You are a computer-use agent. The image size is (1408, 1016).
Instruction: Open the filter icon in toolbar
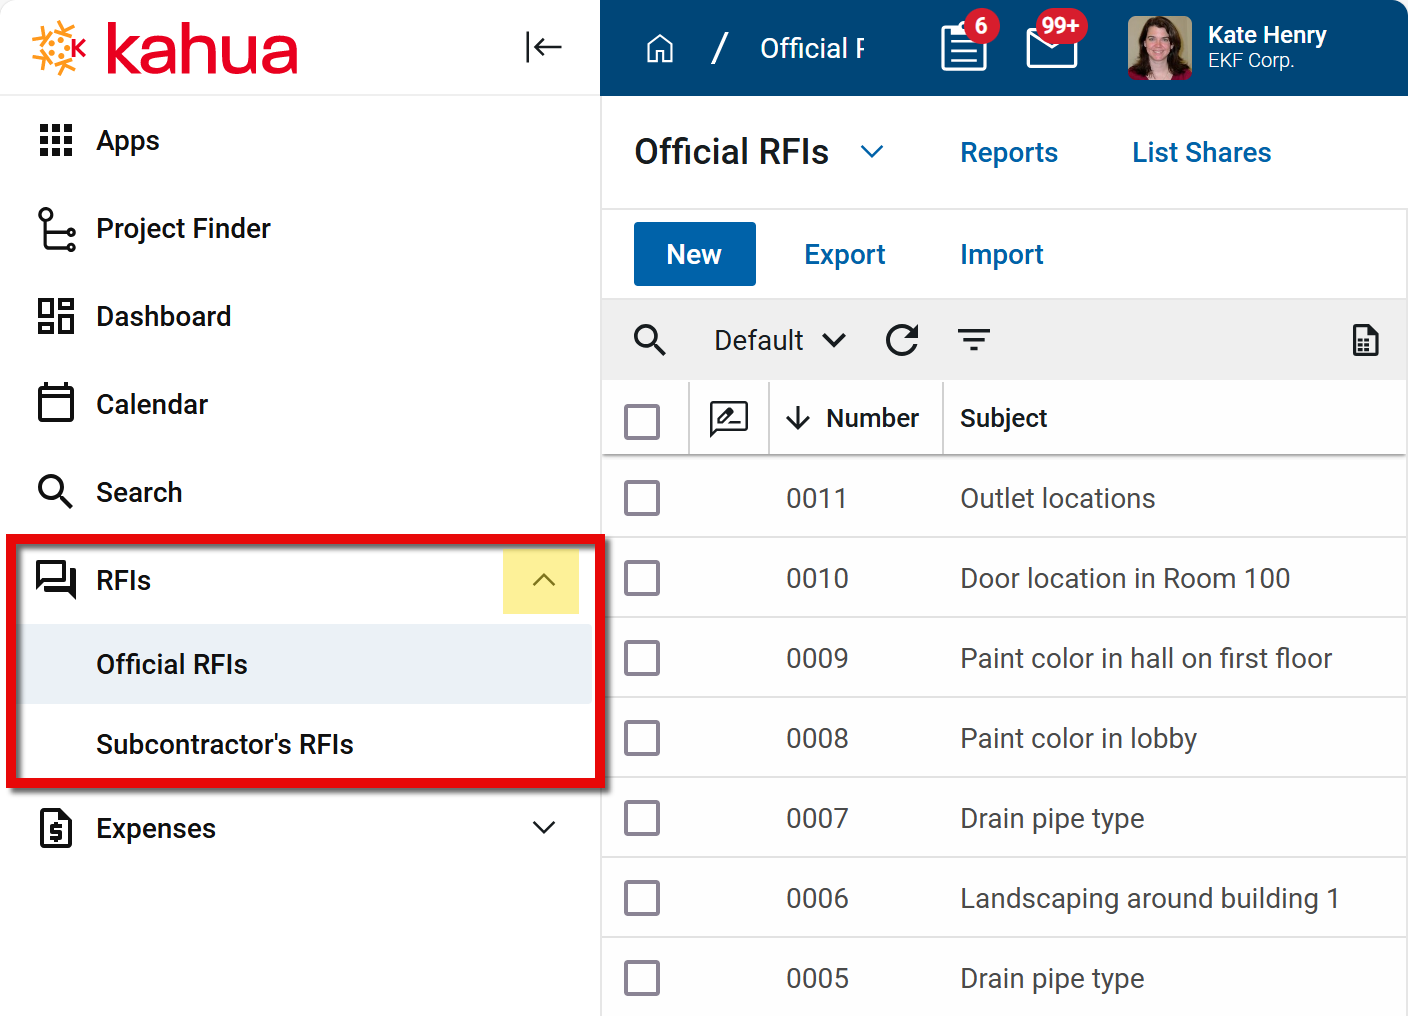click(x=974, y=340)
